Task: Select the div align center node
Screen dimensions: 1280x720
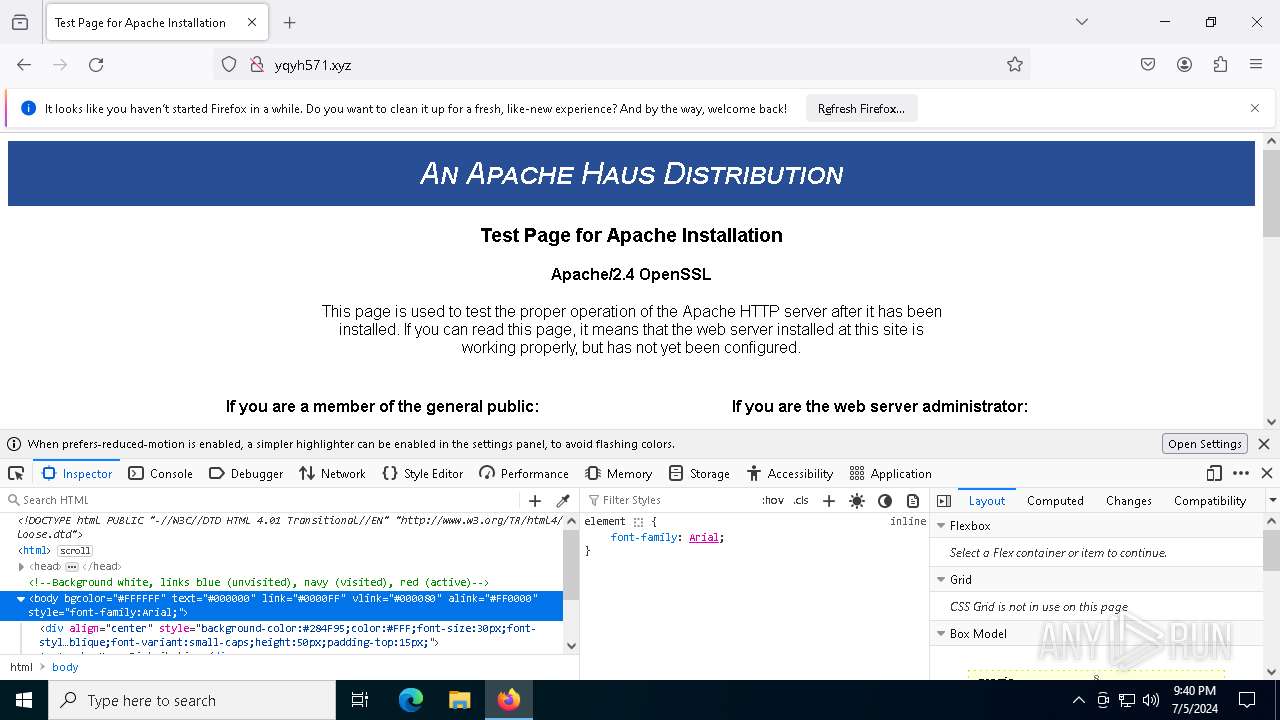Action: (x=288, y=635)
